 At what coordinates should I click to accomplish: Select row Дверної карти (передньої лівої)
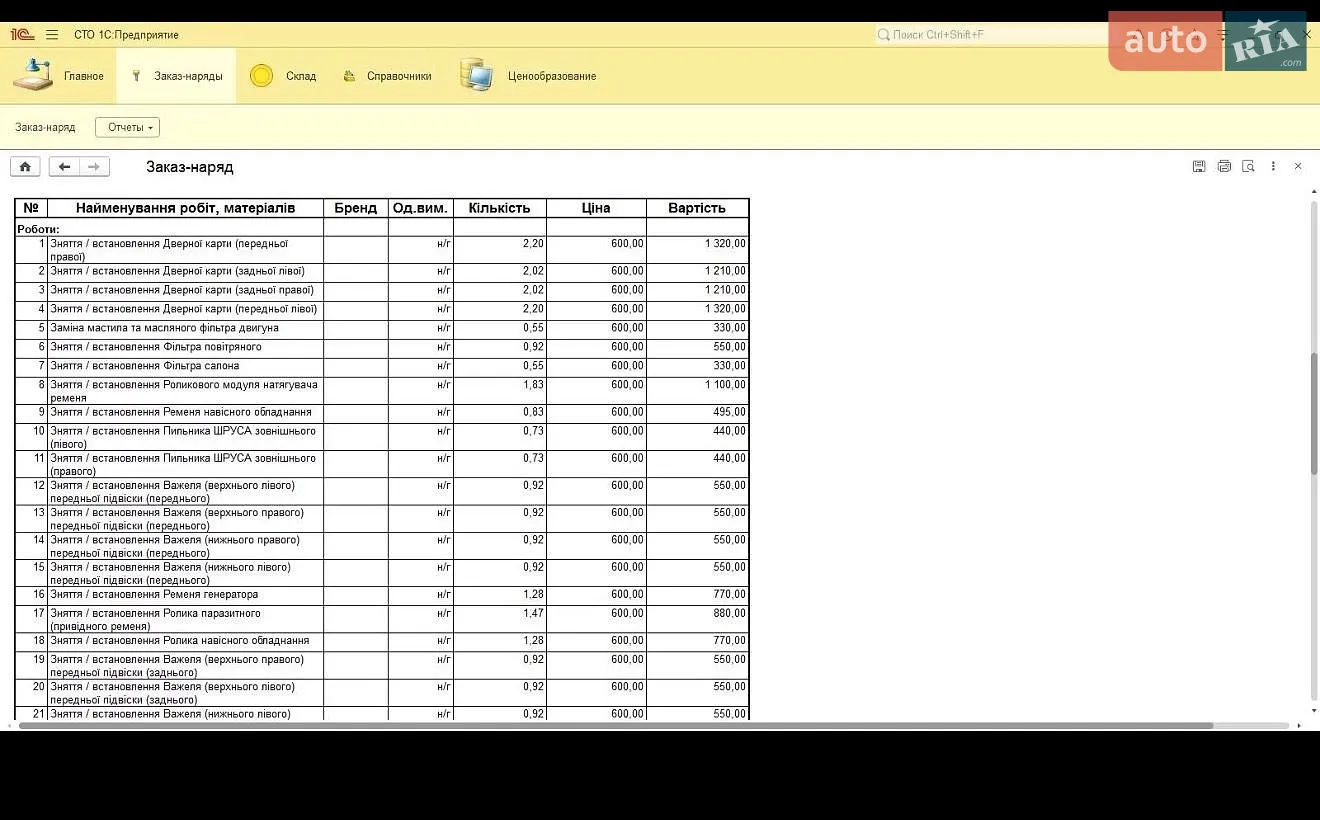[381, 310]
